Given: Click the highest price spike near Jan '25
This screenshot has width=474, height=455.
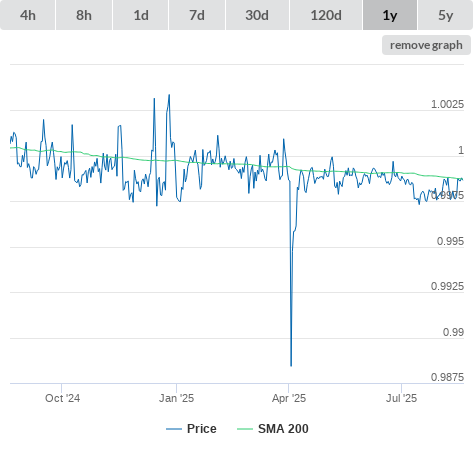Looking at the screenshot, I should pyautogui.click(x=169, y=95).
